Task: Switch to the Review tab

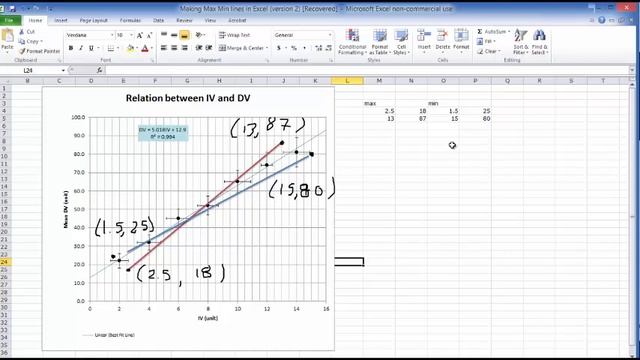Action: coord(184,20)
